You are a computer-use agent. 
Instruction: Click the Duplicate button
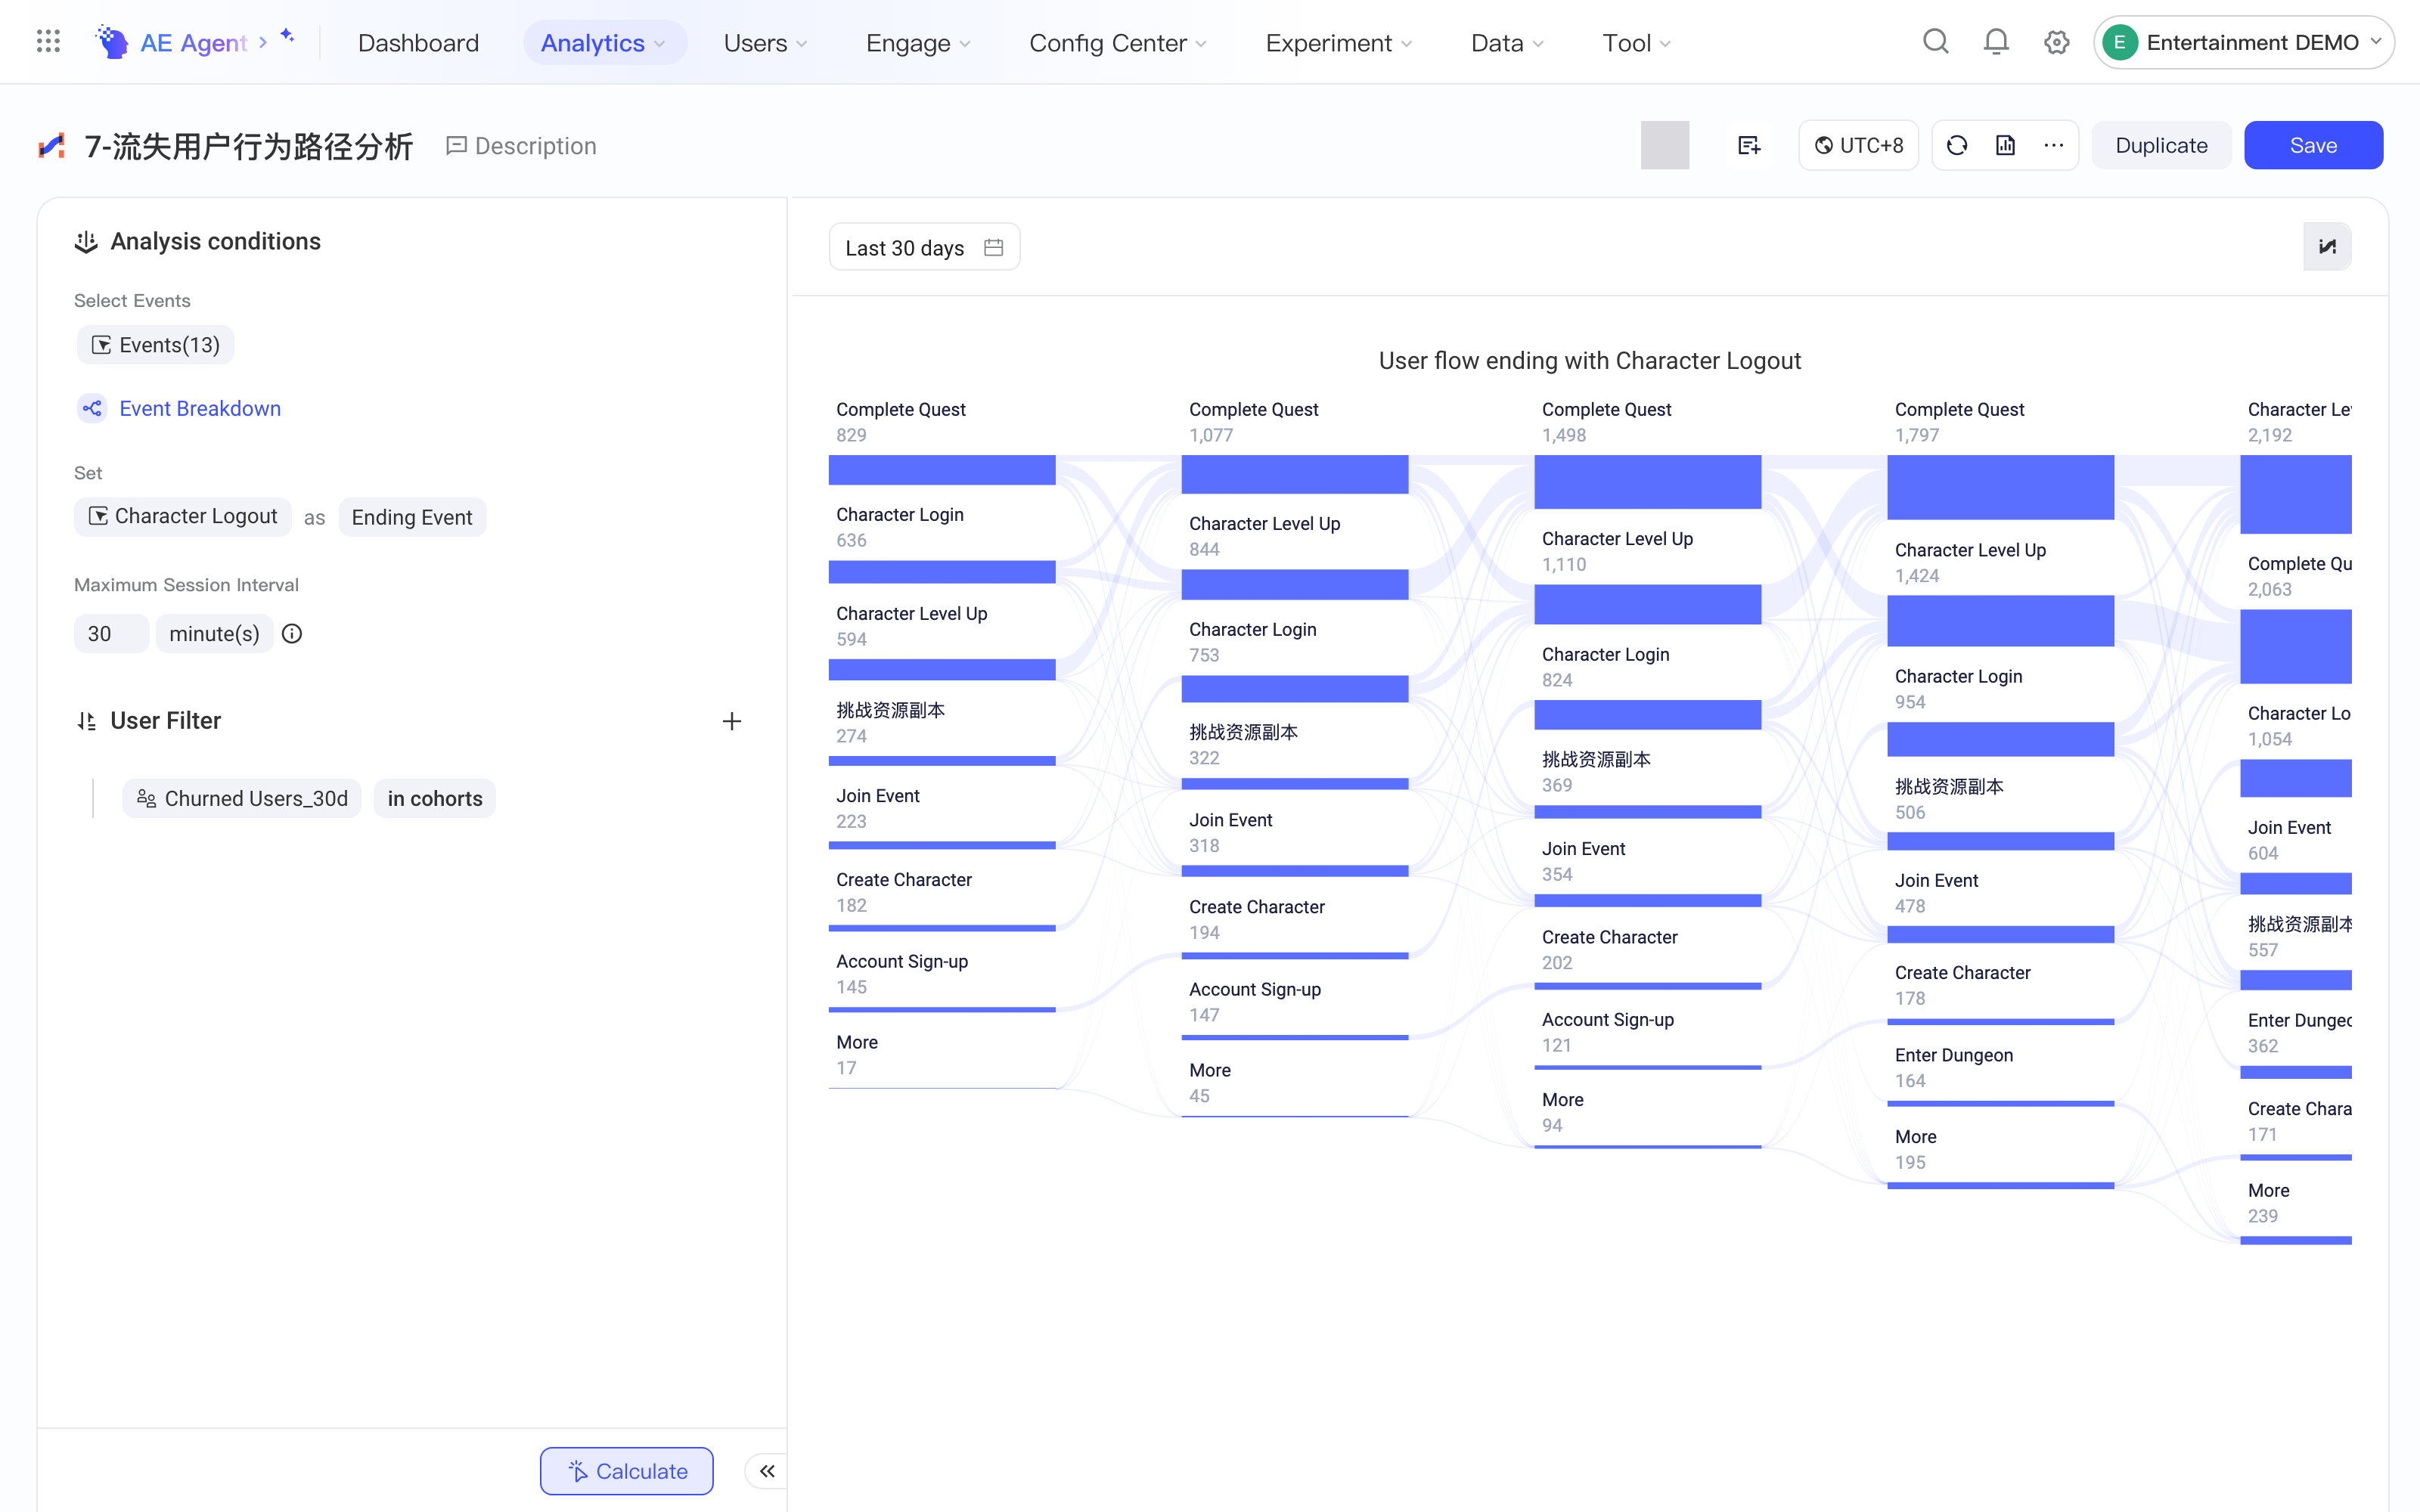2161,145
